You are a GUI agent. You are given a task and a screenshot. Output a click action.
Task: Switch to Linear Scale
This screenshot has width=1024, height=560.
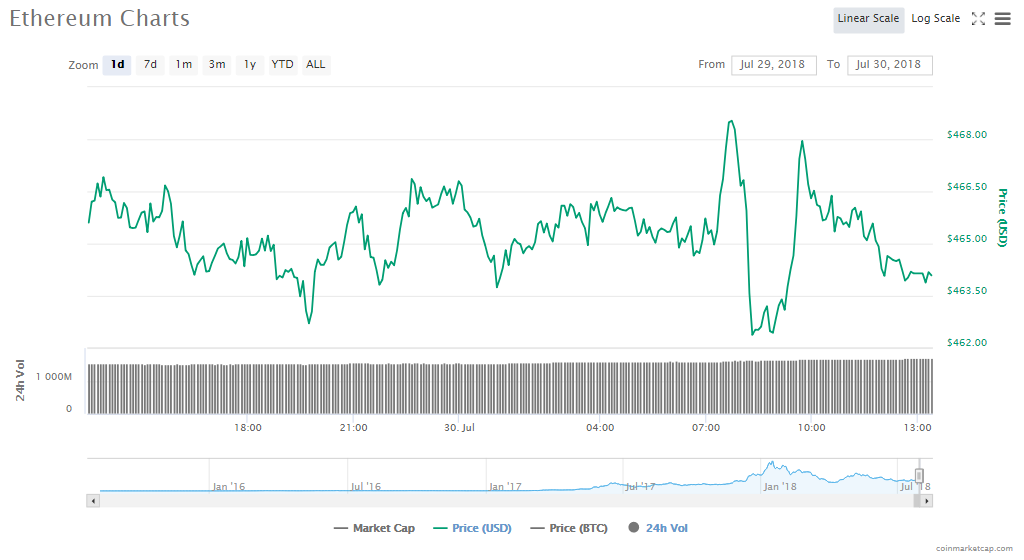pyautogui.click(x=868, y=18)
